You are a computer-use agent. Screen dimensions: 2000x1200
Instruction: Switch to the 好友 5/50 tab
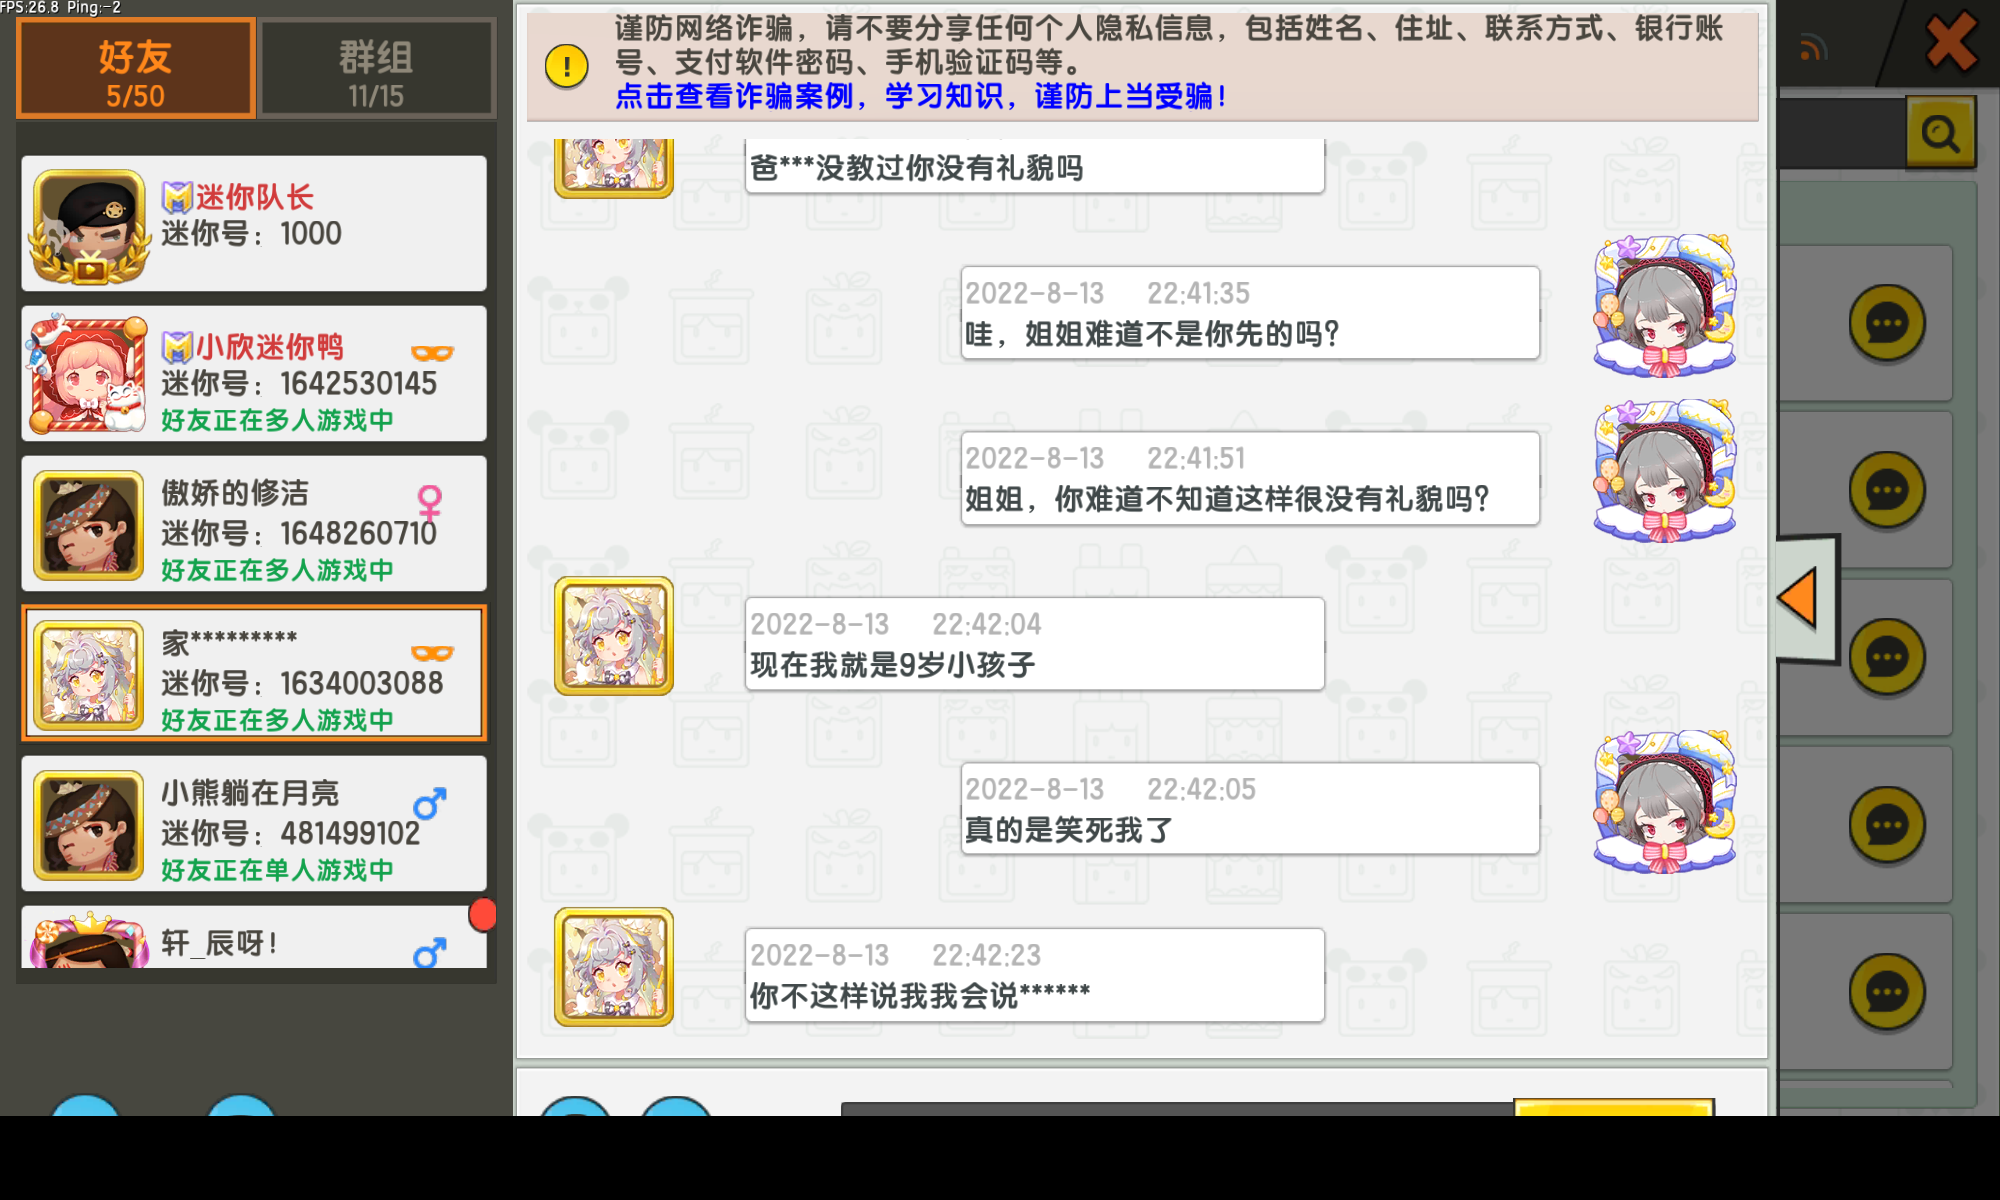coord(136,69)
